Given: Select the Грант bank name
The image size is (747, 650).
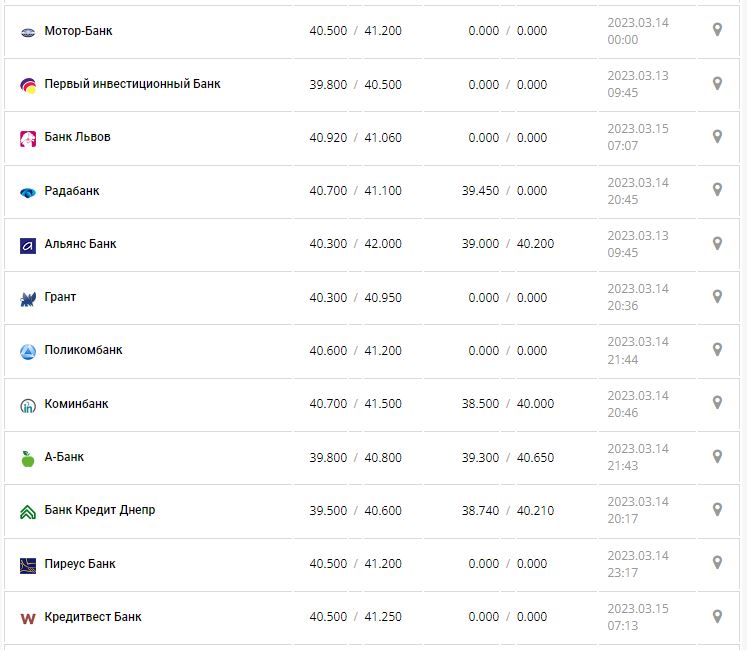Looking at the screenshot, I should [60, 297].
